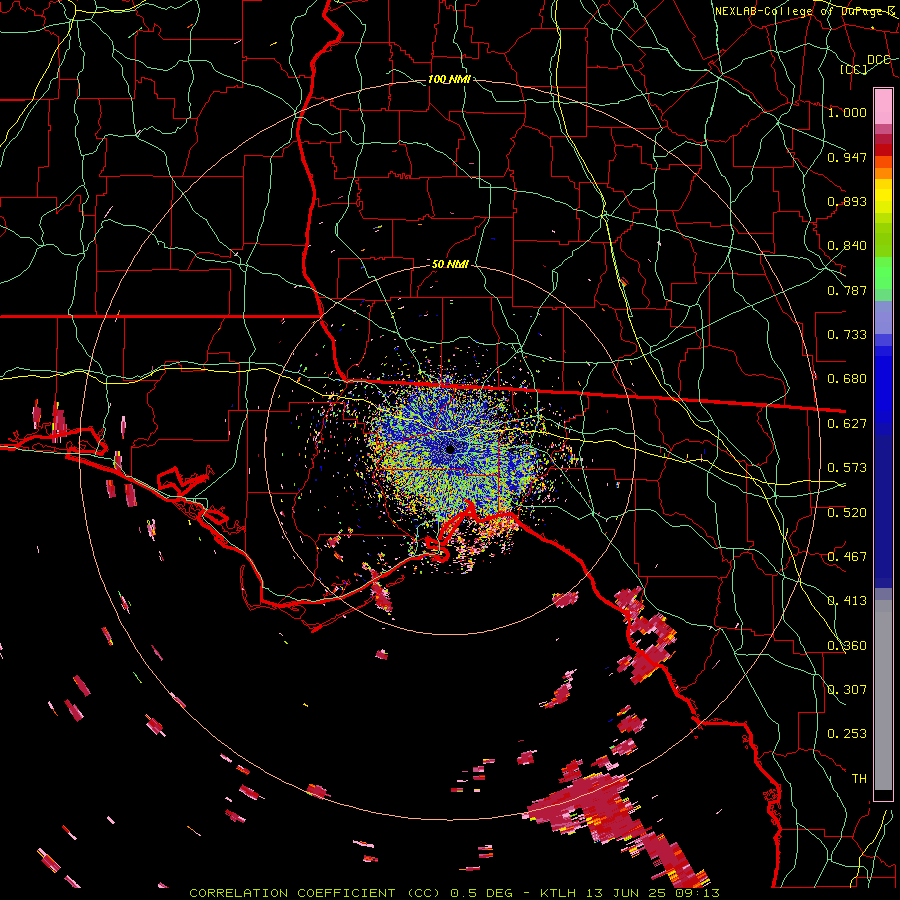Click the 0.360 scale value
The image size is (900, 900).
point(847,646)
